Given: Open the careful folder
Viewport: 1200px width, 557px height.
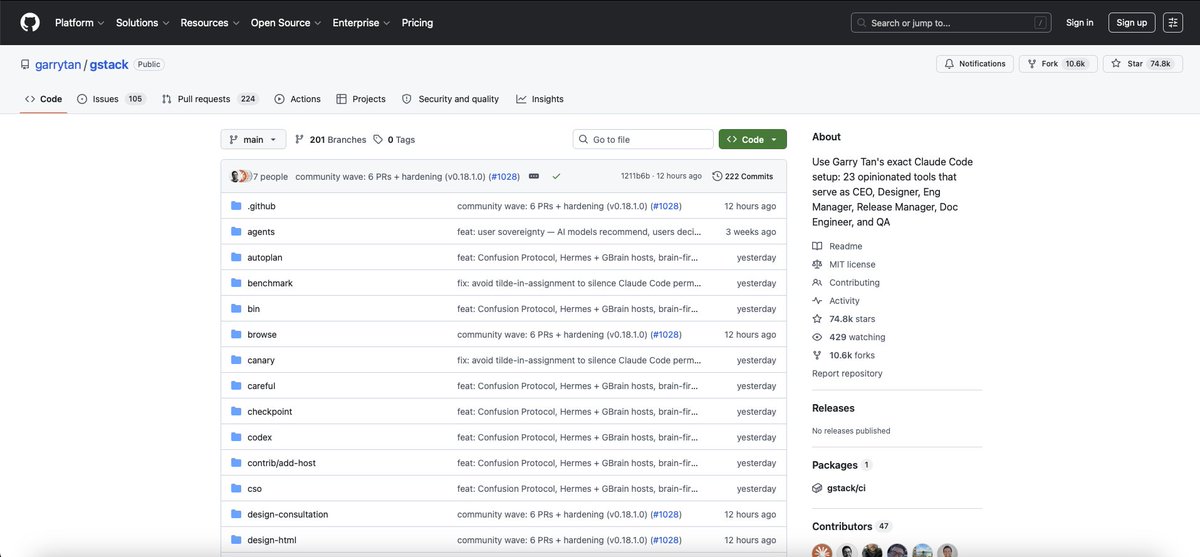Looking at the screenshot, I should coord(261,386).
